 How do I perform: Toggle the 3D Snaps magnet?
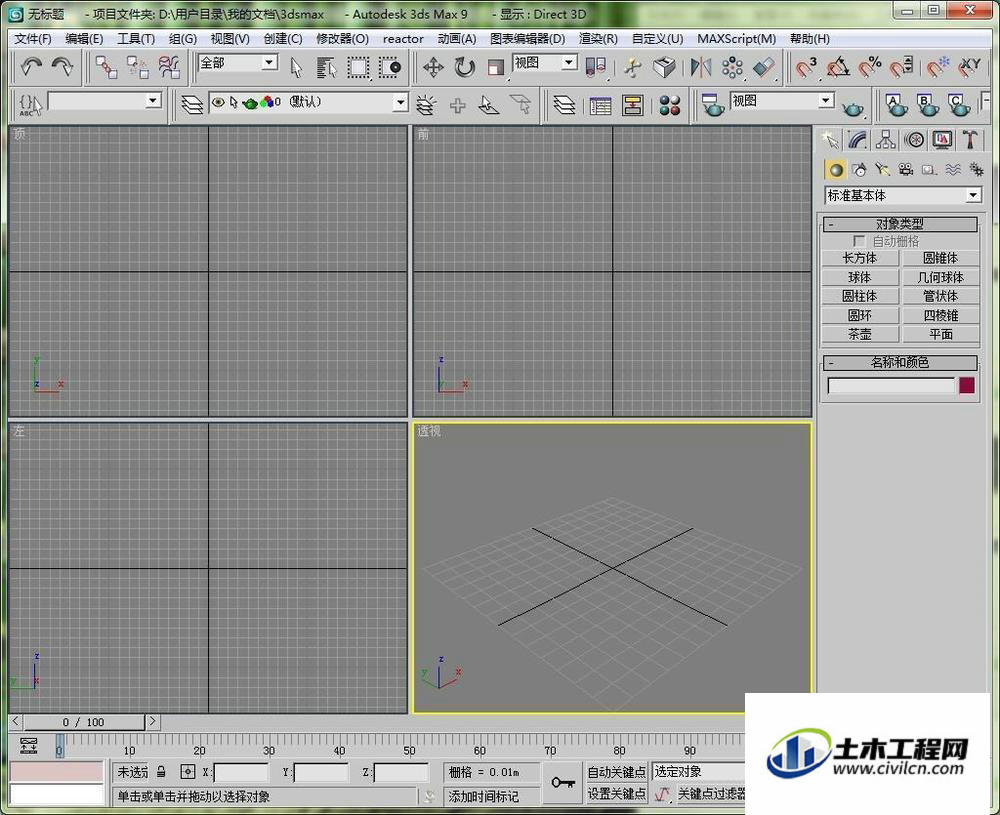click(805, 66)
